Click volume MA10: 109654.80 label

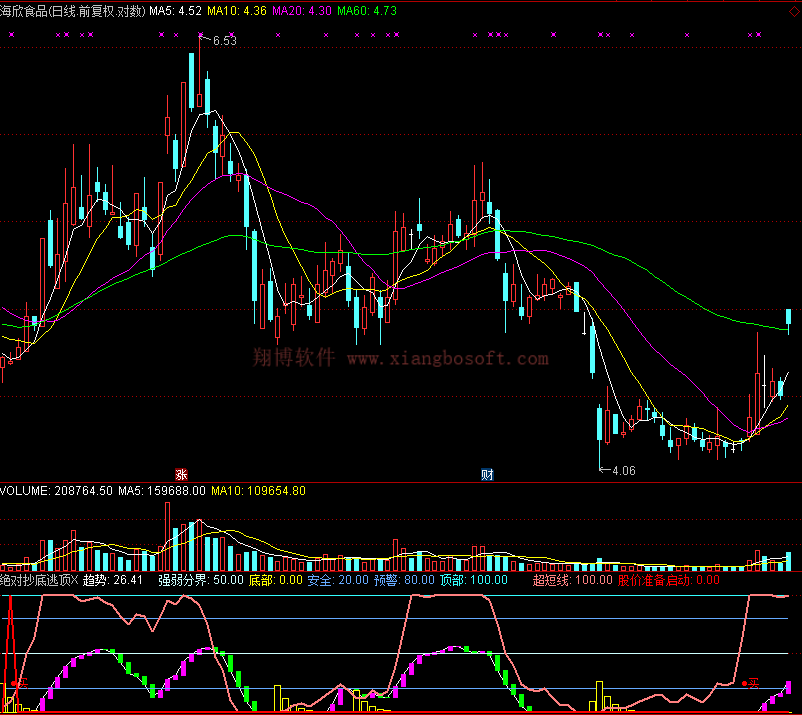pyautogui.click(x=258, y=491)
